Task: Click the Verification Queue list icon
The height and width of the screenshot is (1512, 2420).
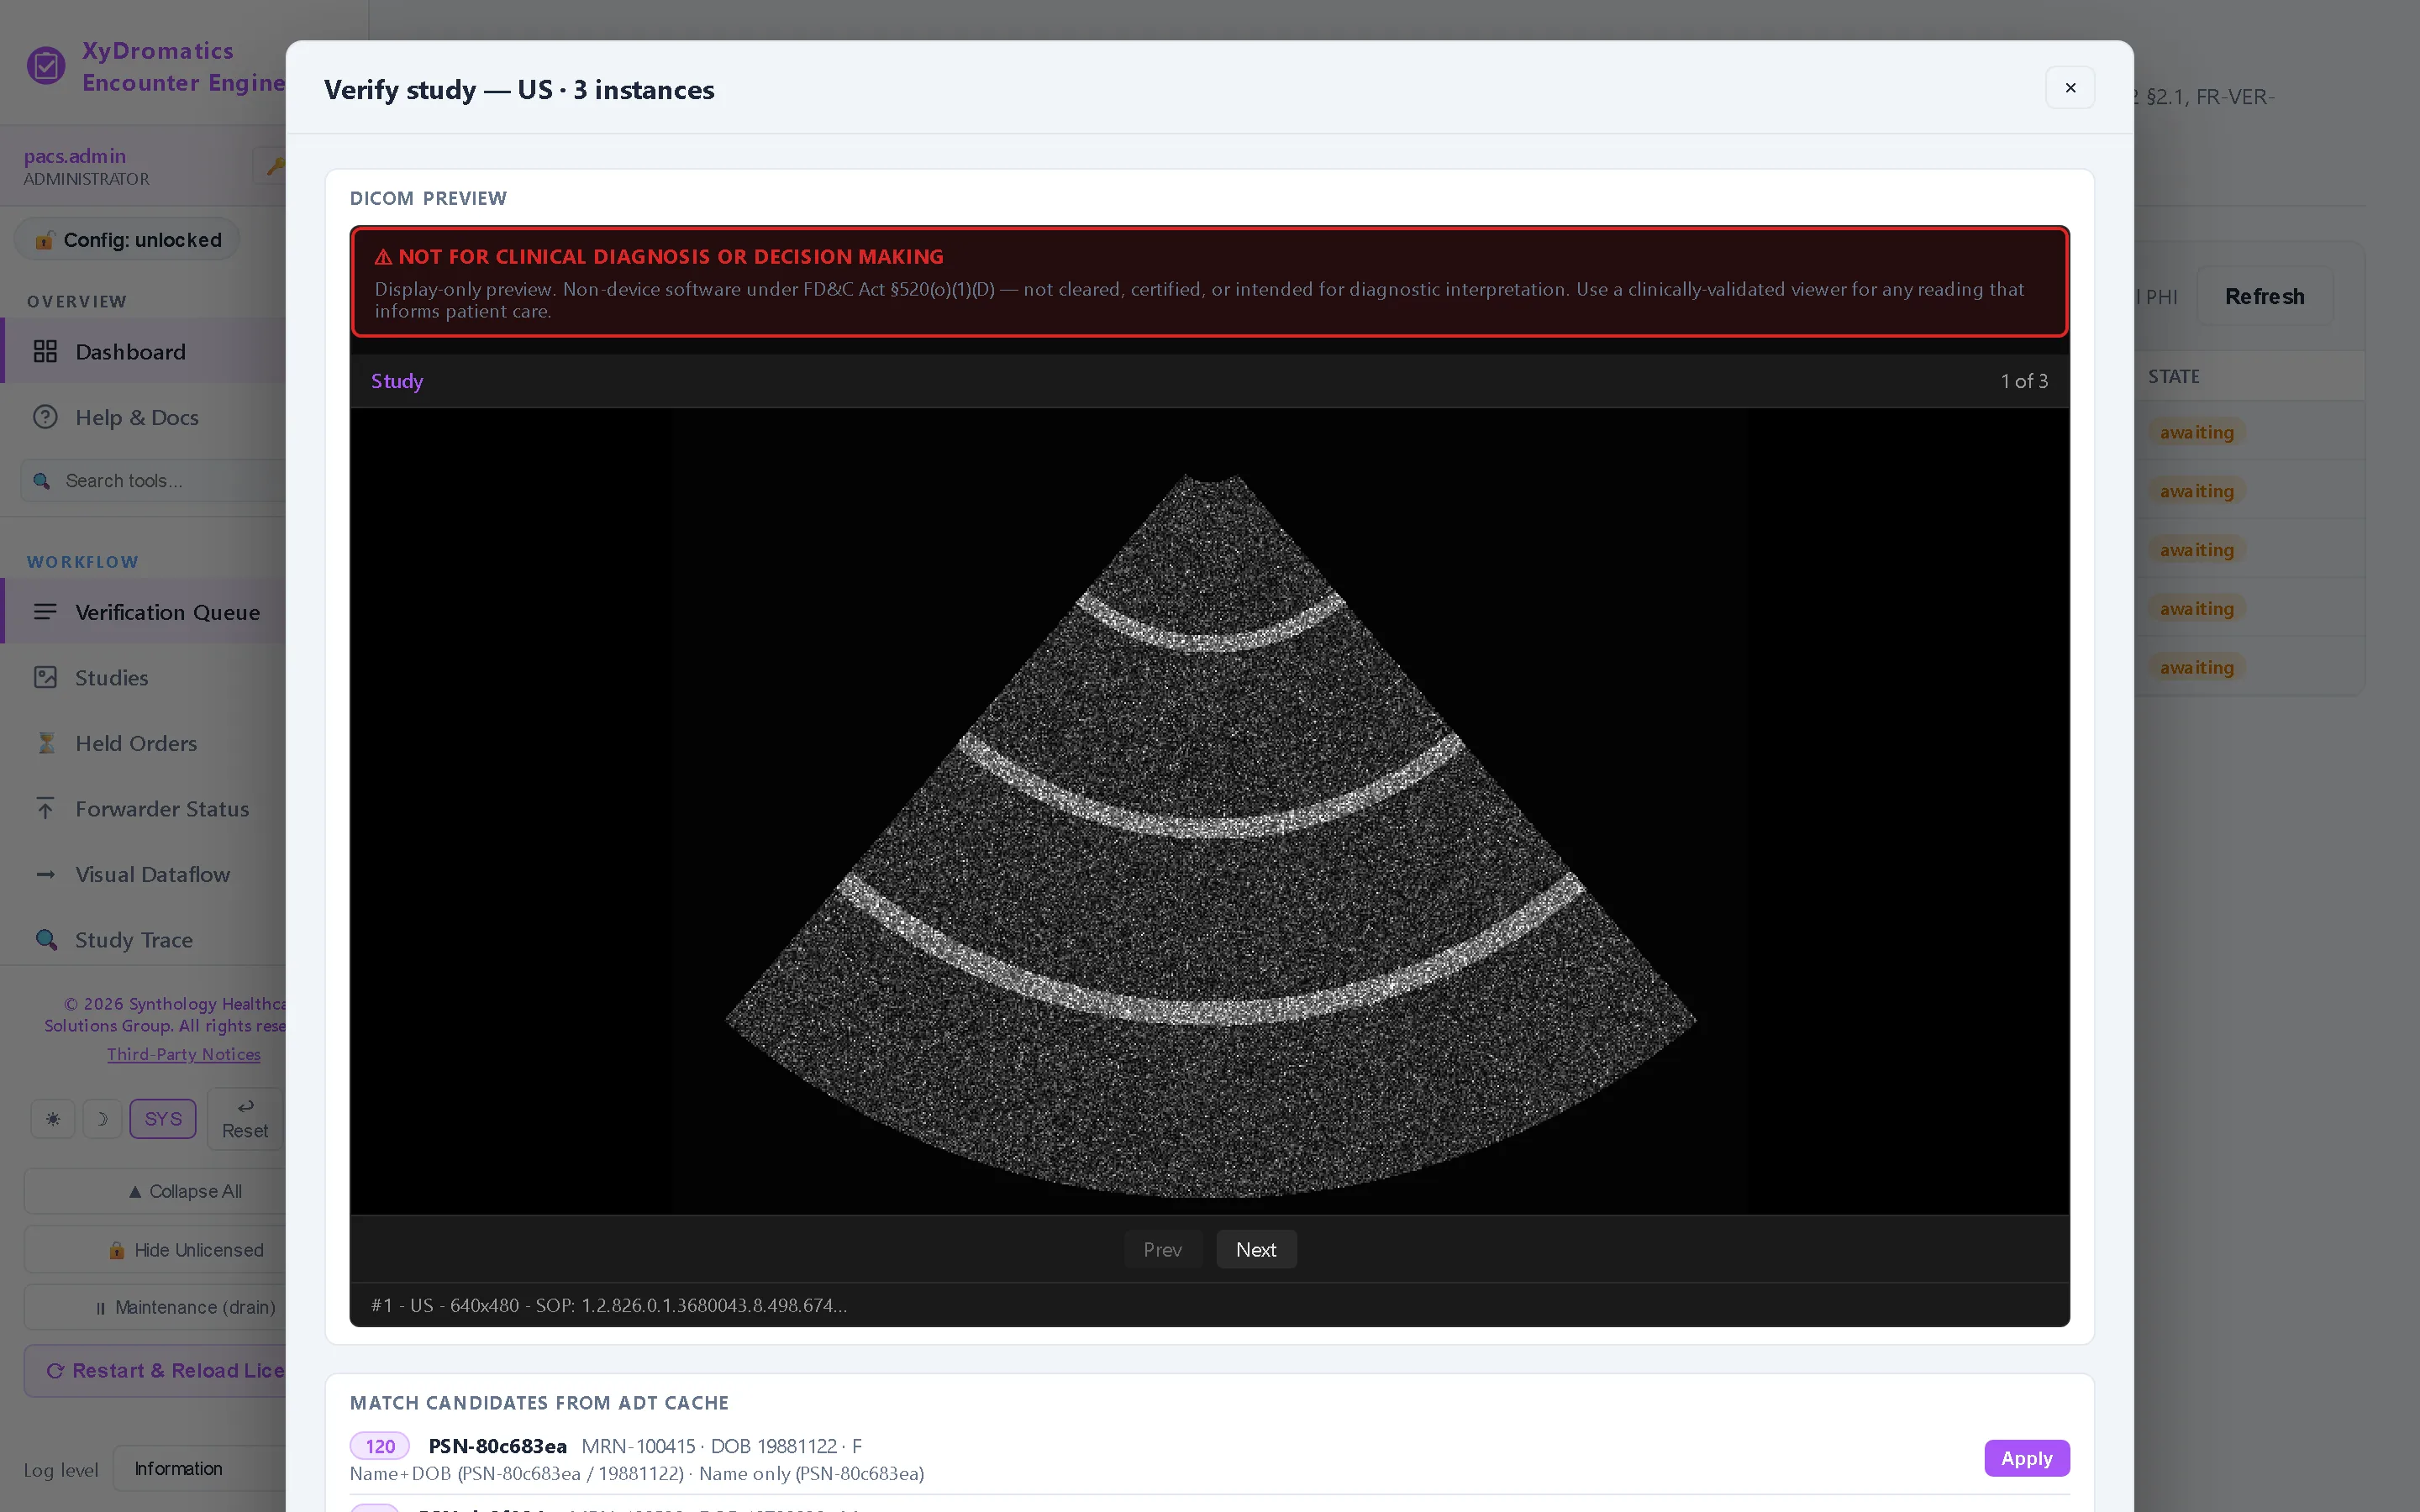Action: coord(45,611)
